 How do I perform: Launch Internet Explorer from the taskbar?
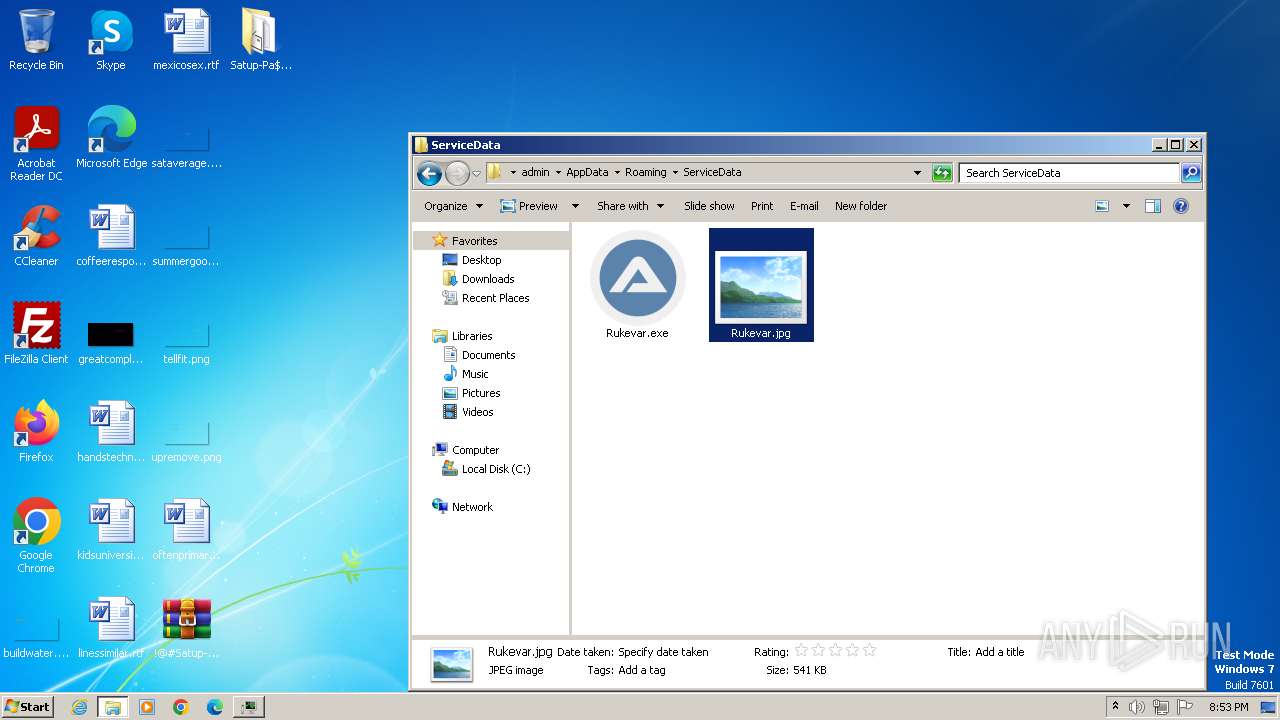[x=79, y=707]
